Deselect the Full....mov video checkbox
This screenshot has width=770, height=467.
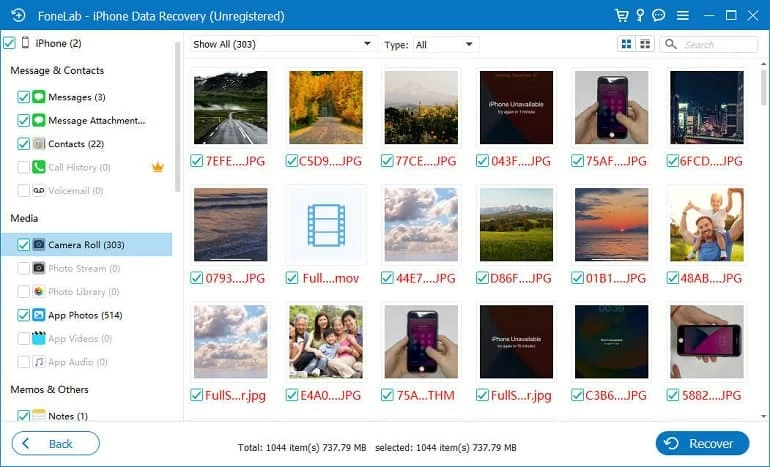pos(291,278)
